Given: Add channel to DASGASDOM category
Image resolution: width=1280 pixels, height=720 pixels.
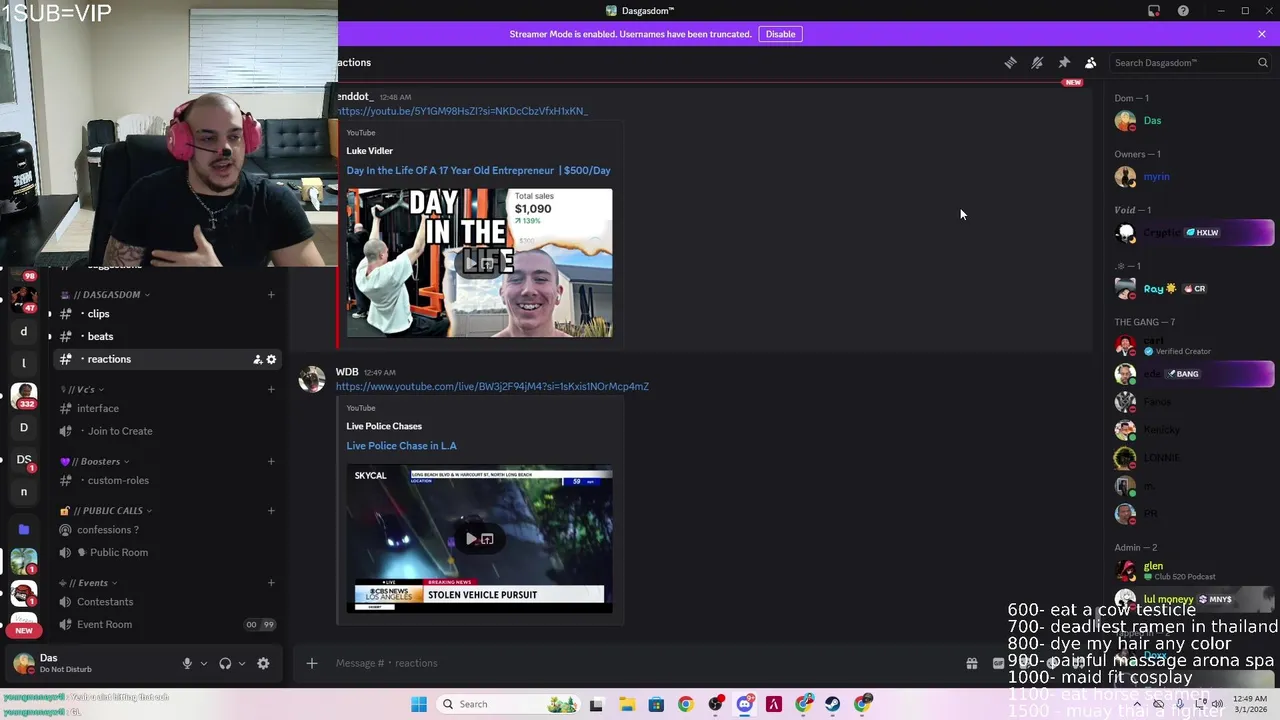Looking at the screenshot, I should pyautogui.click(x=271, y=294).
